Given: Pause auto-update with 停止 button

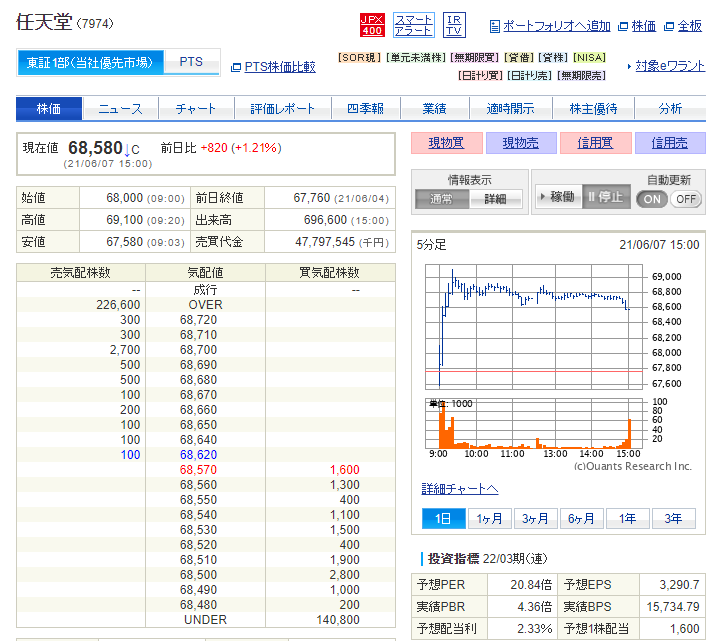Looking at the screenshot, I should [607, 197].
